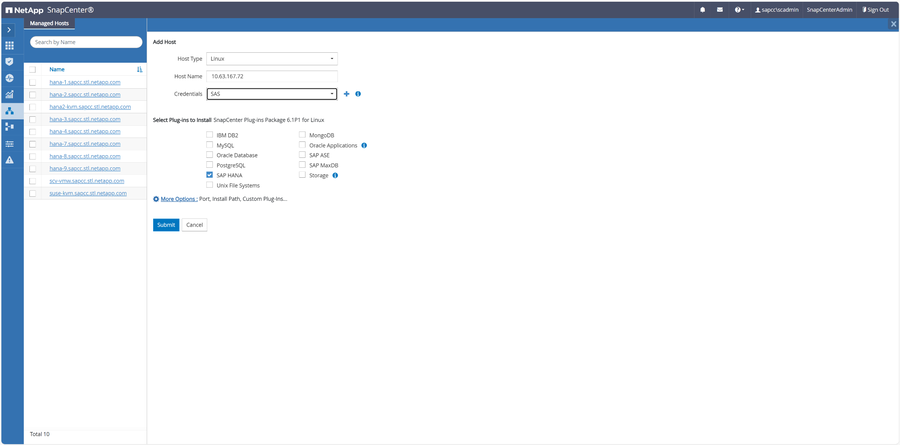This screenshot has width=900, height=445.
Task: Enable the Oracle Database plug-in checkbox
Action: (x=210, y=155)
